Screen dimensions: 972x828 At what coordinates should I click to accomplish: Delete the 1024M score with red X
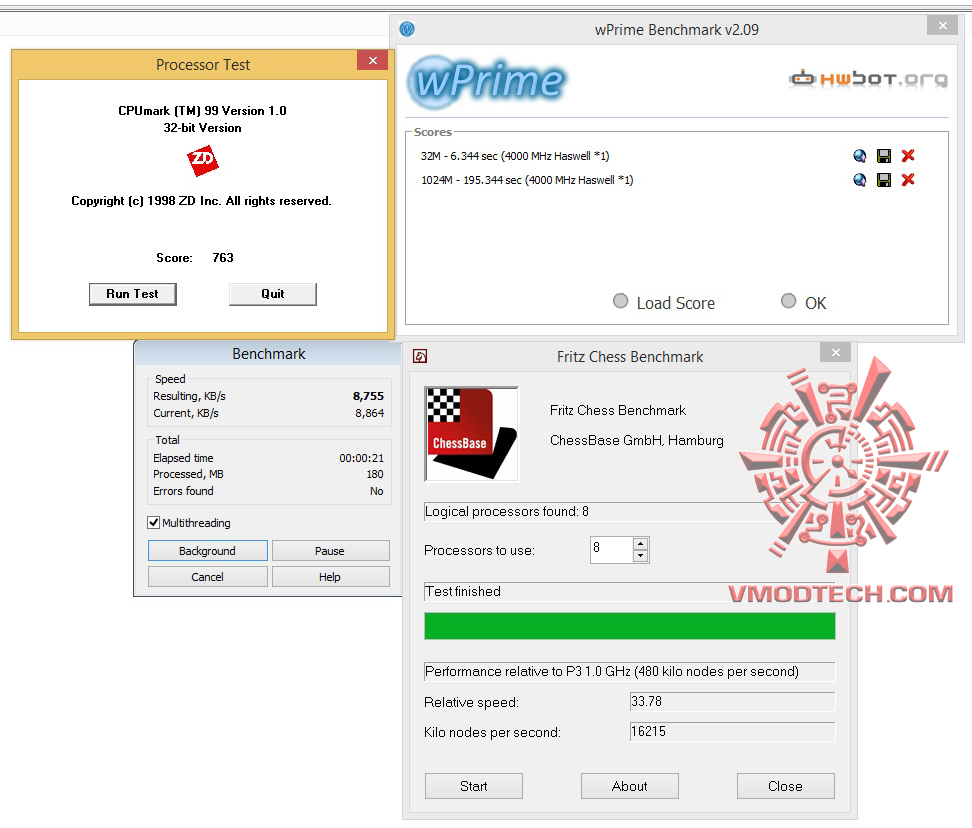coord(908,180)
